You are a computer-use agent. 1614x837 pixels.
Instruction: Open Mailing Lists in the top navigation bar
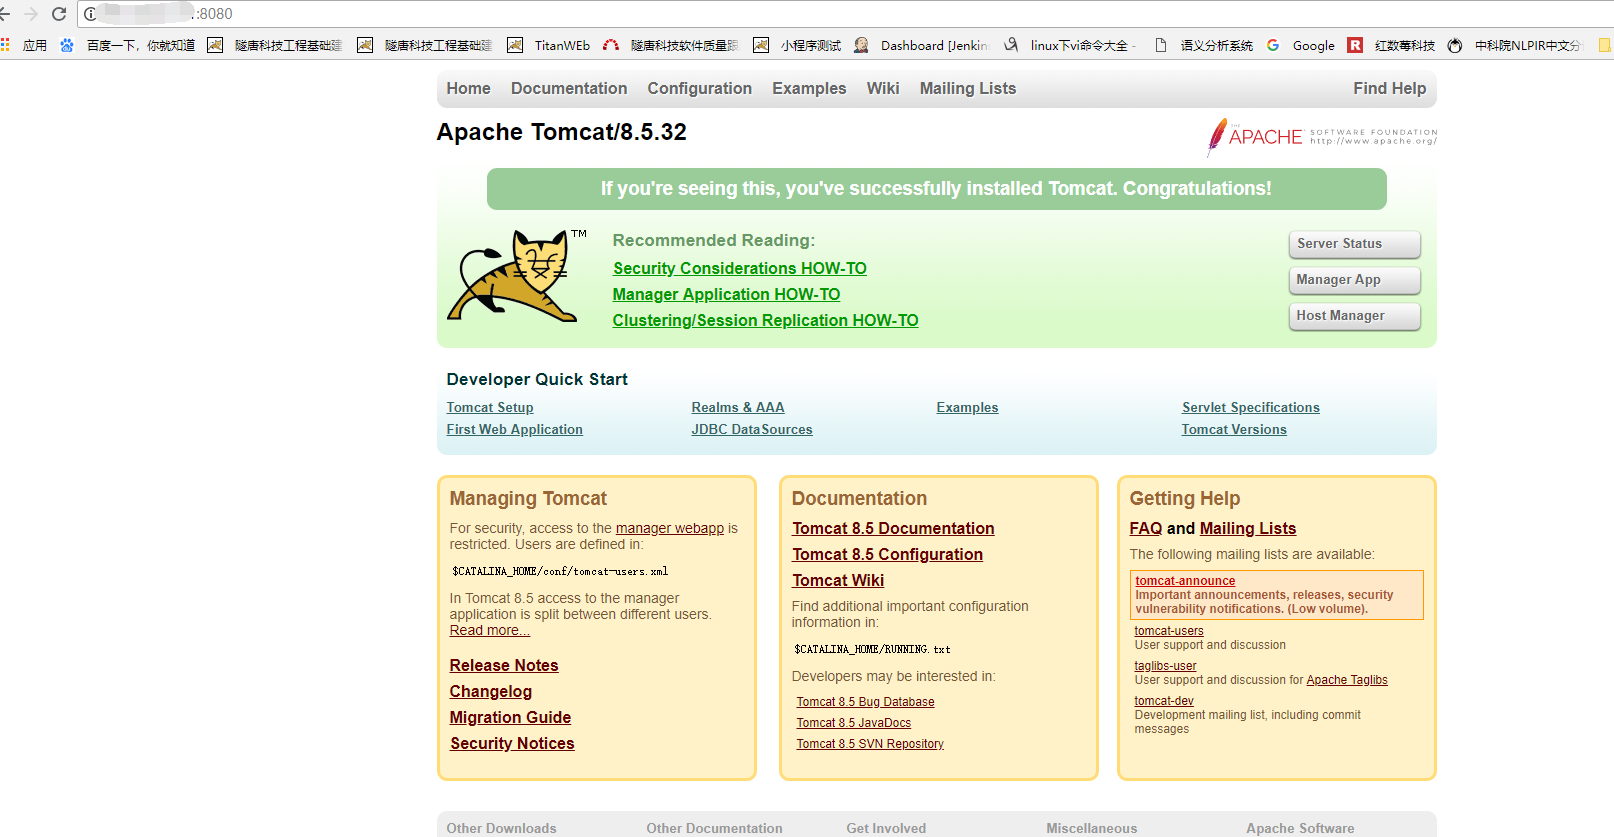pyautogui.click(x=968, y=88)
